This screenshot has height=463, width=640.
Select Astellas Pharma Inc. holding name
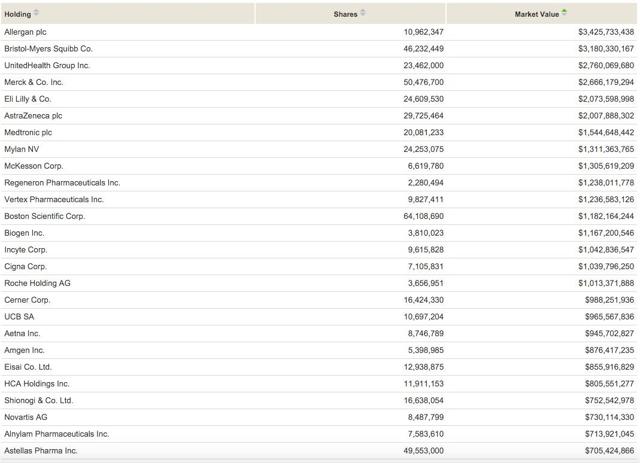point(41,450)
